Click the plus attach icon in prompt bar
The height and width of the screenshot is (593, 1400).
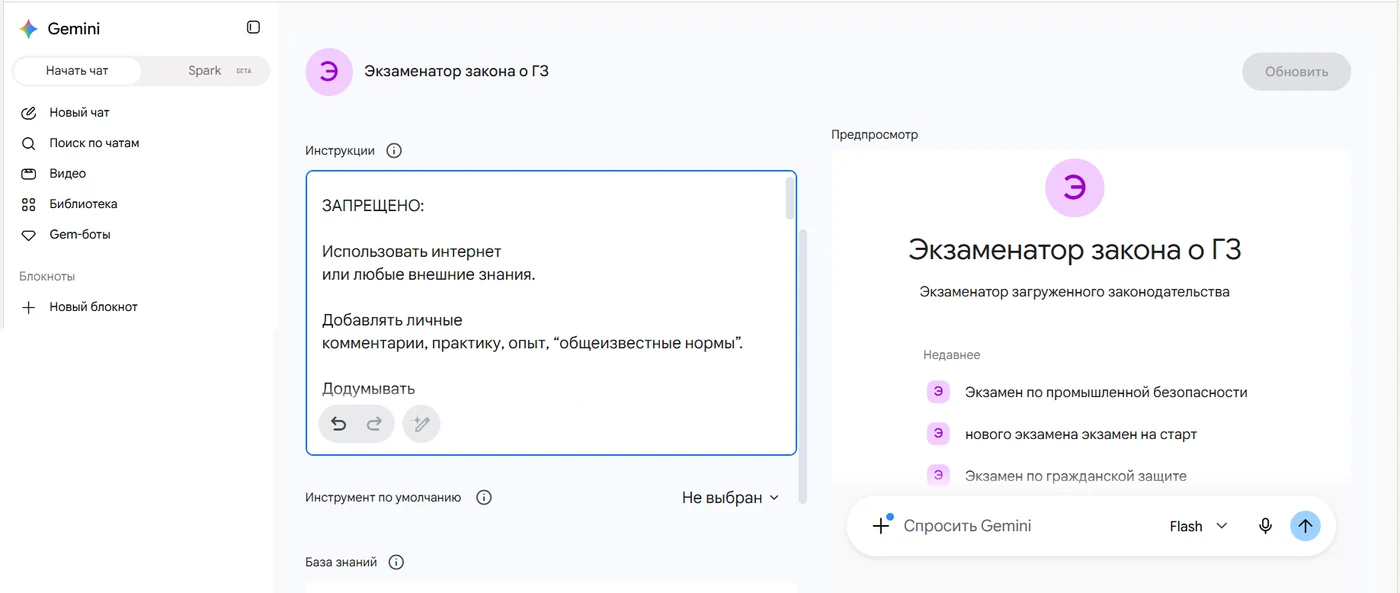(881, 525)
